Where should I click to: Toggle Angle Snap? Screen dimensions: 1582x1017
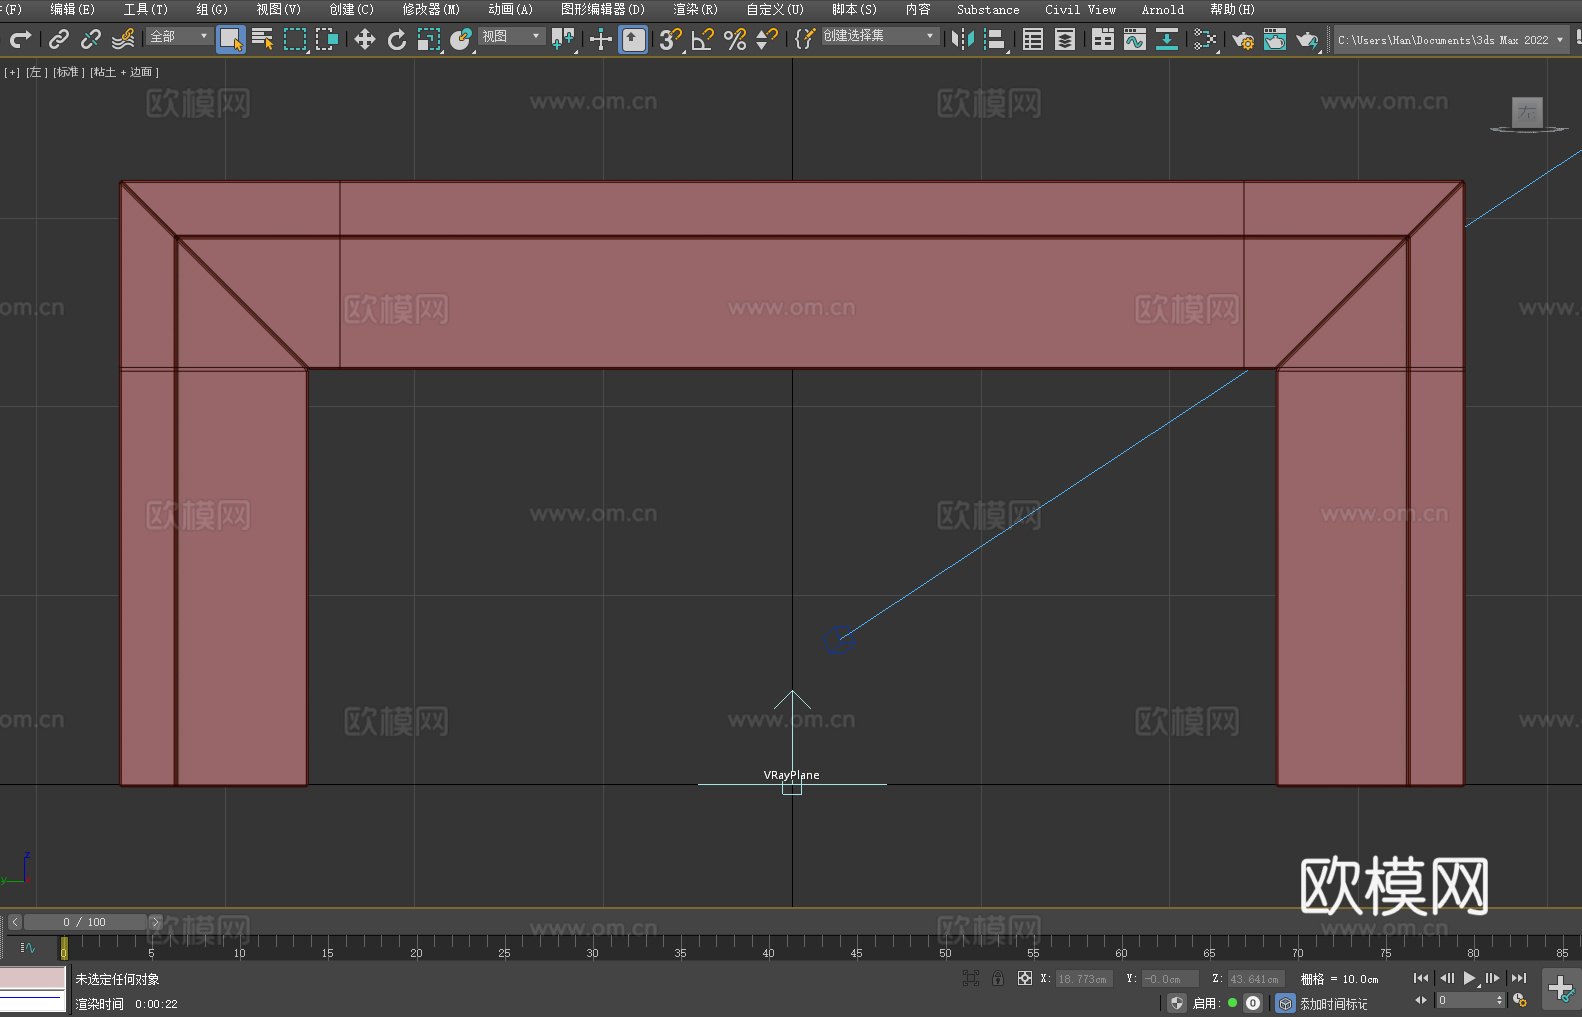click(703, 39)
